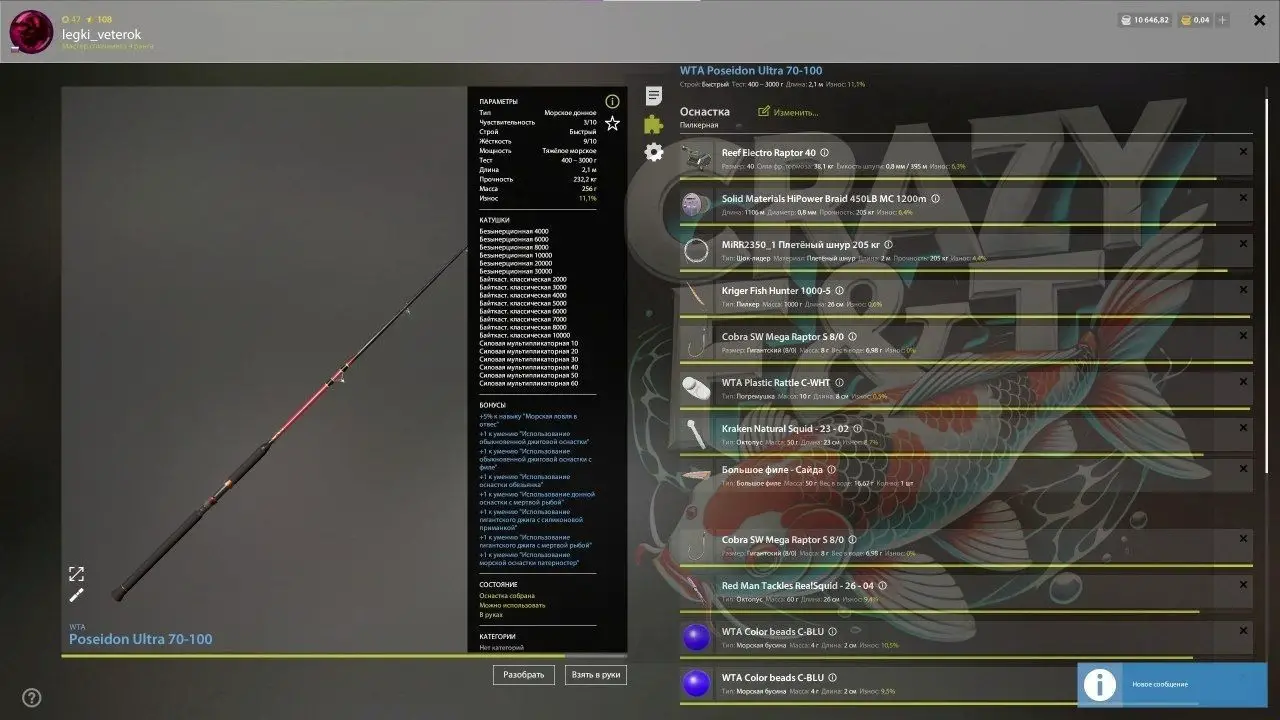Remove Solid Materials HiPower Braid line
This screenshot has width=1280, height=720.
pos(1243,198)
